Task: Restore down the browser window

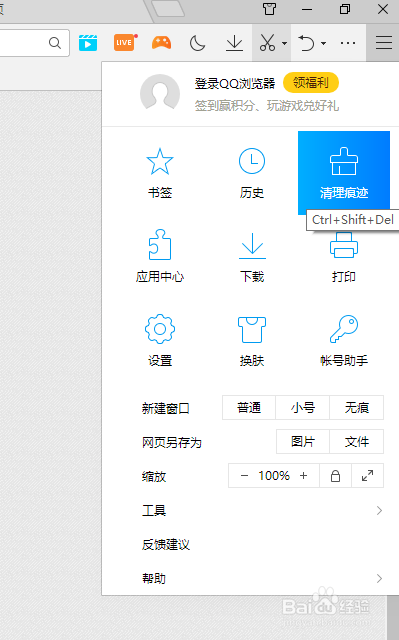Action: [x=345, y=9]
